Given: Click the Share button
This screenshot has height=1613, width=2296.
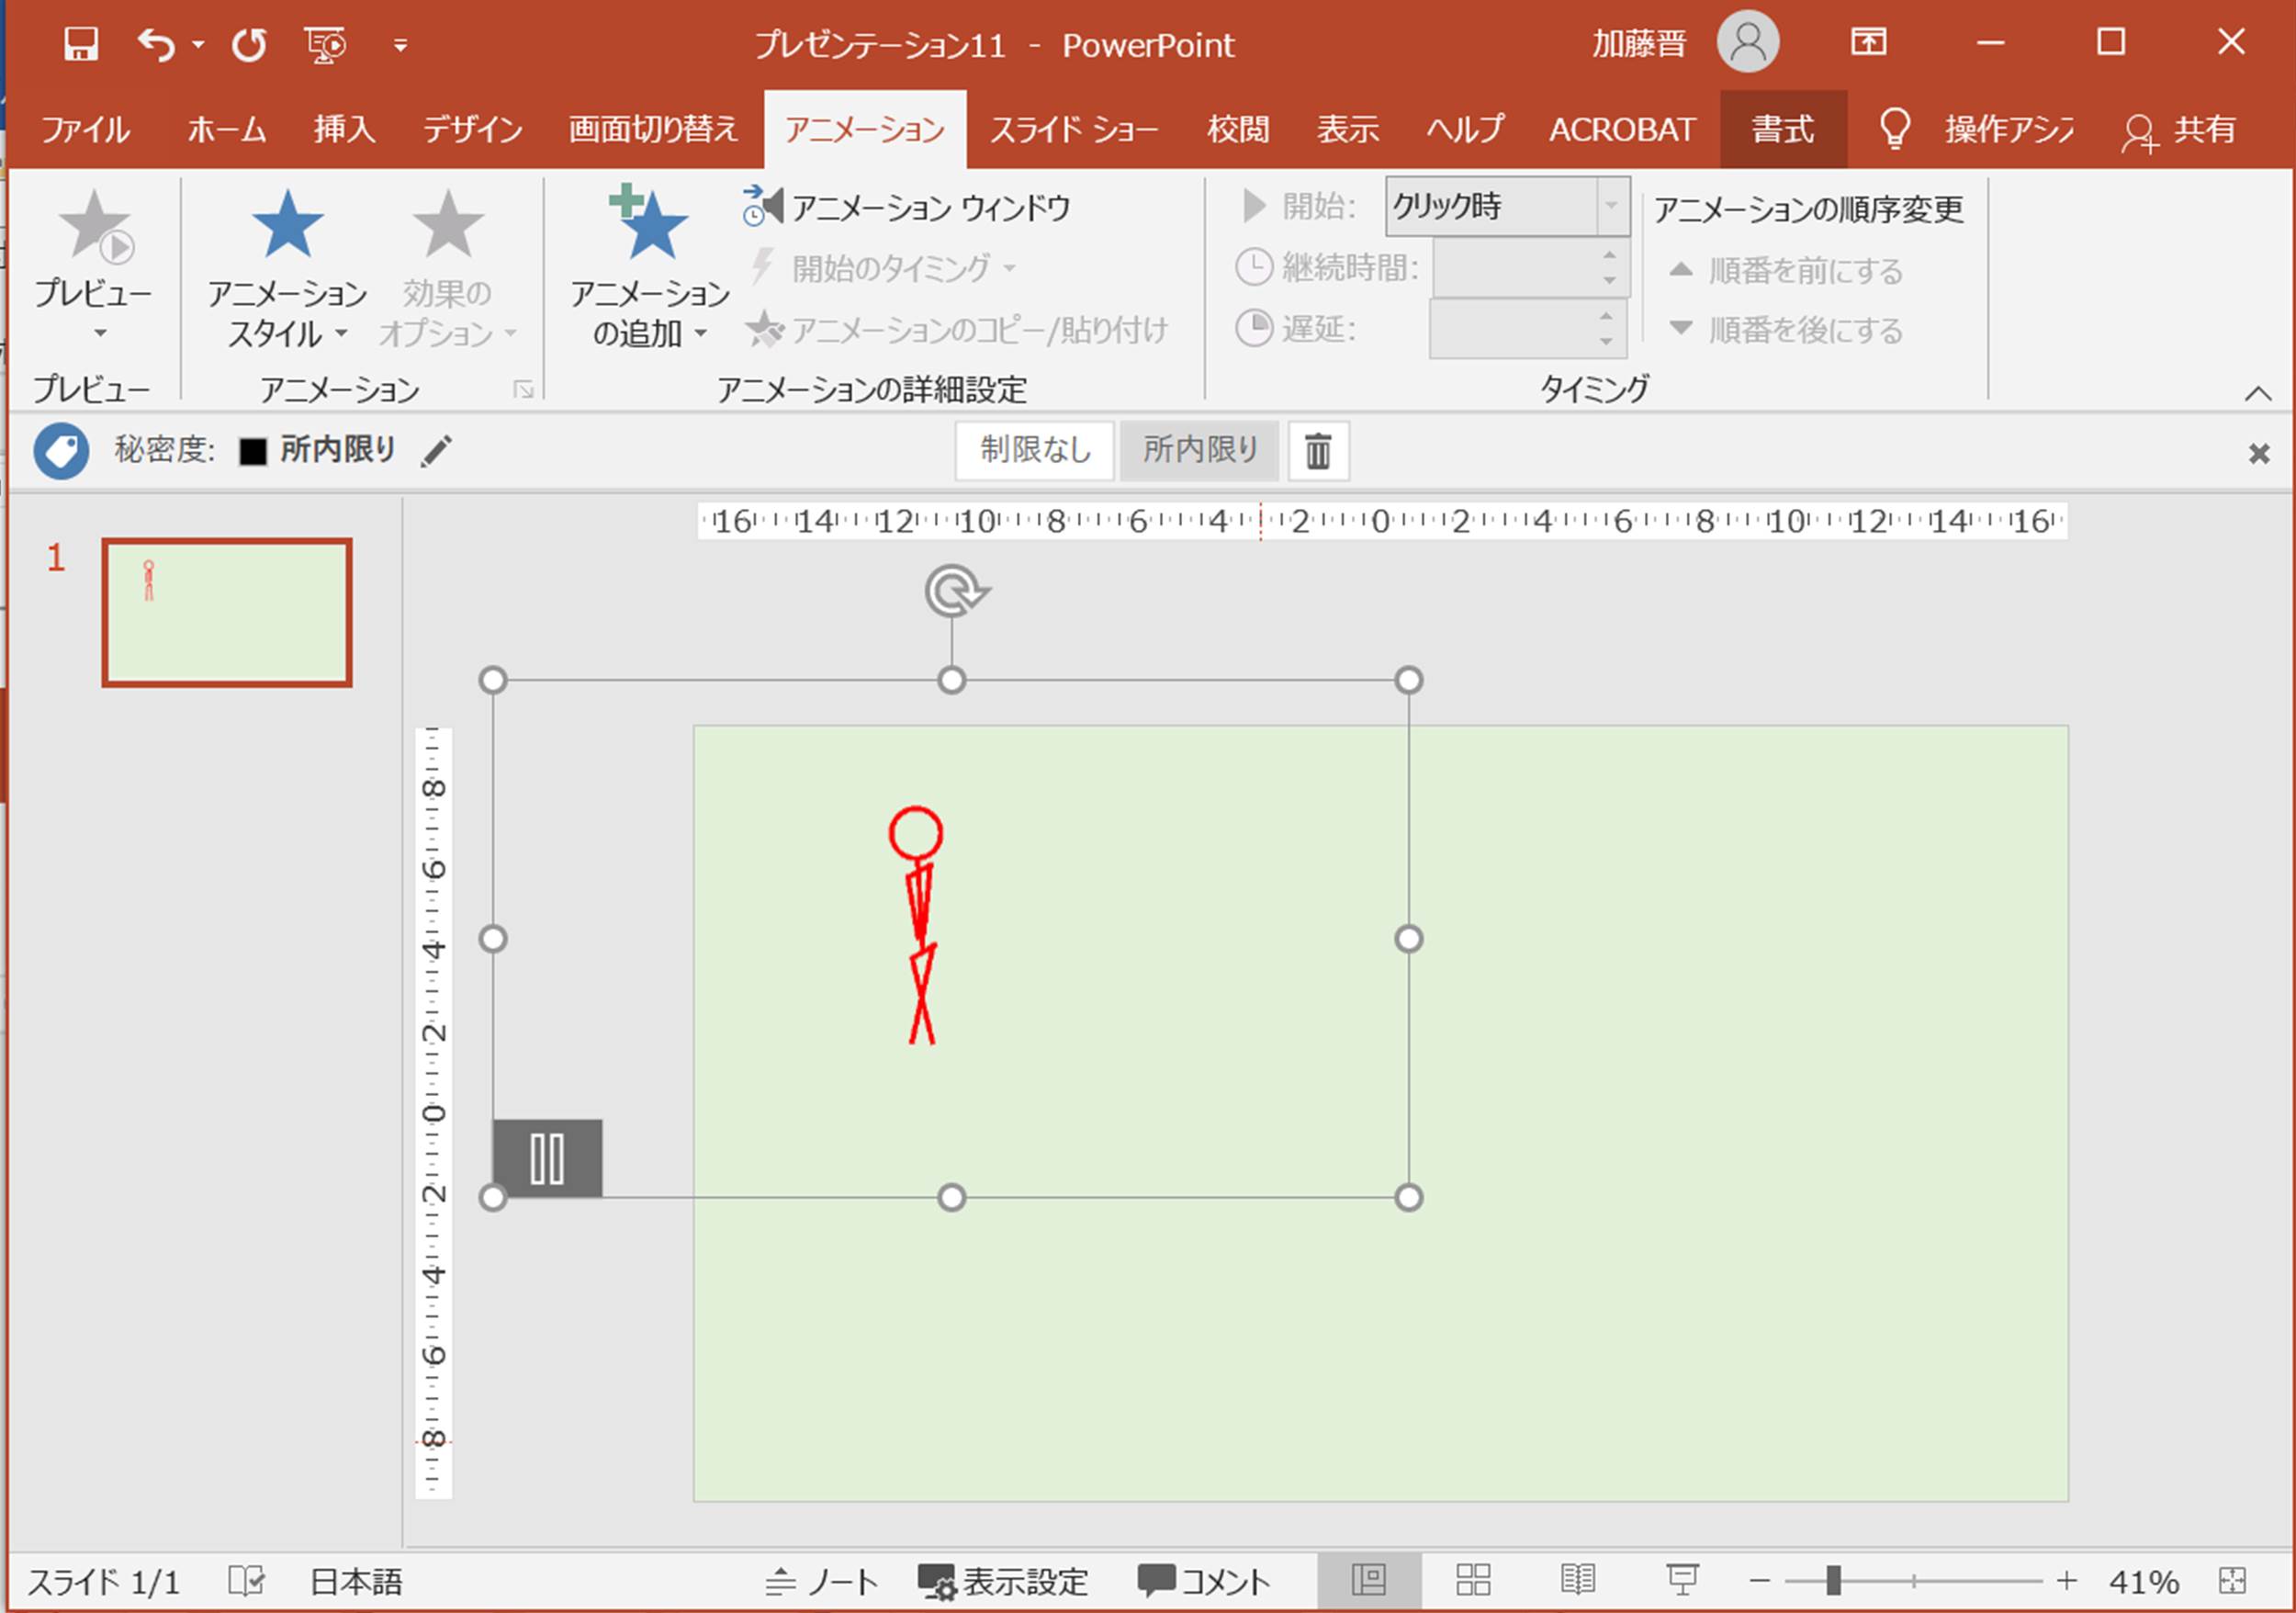Looking at the screenshot, I should click(x=2181, y=129).
